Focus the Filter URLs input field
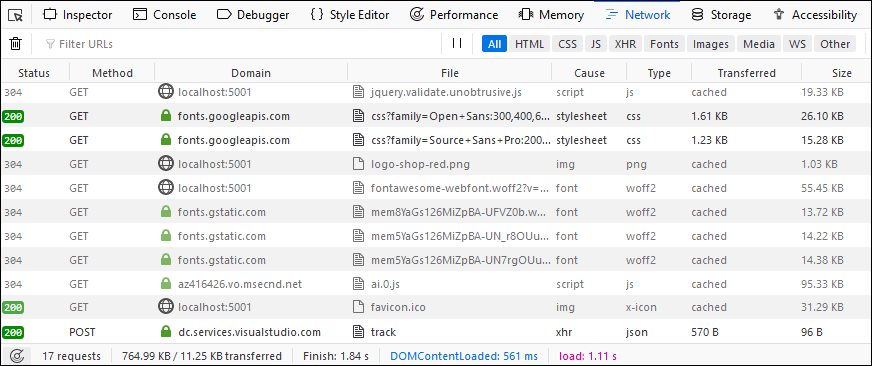Screen dimensions: 872x366 [239, 43]
